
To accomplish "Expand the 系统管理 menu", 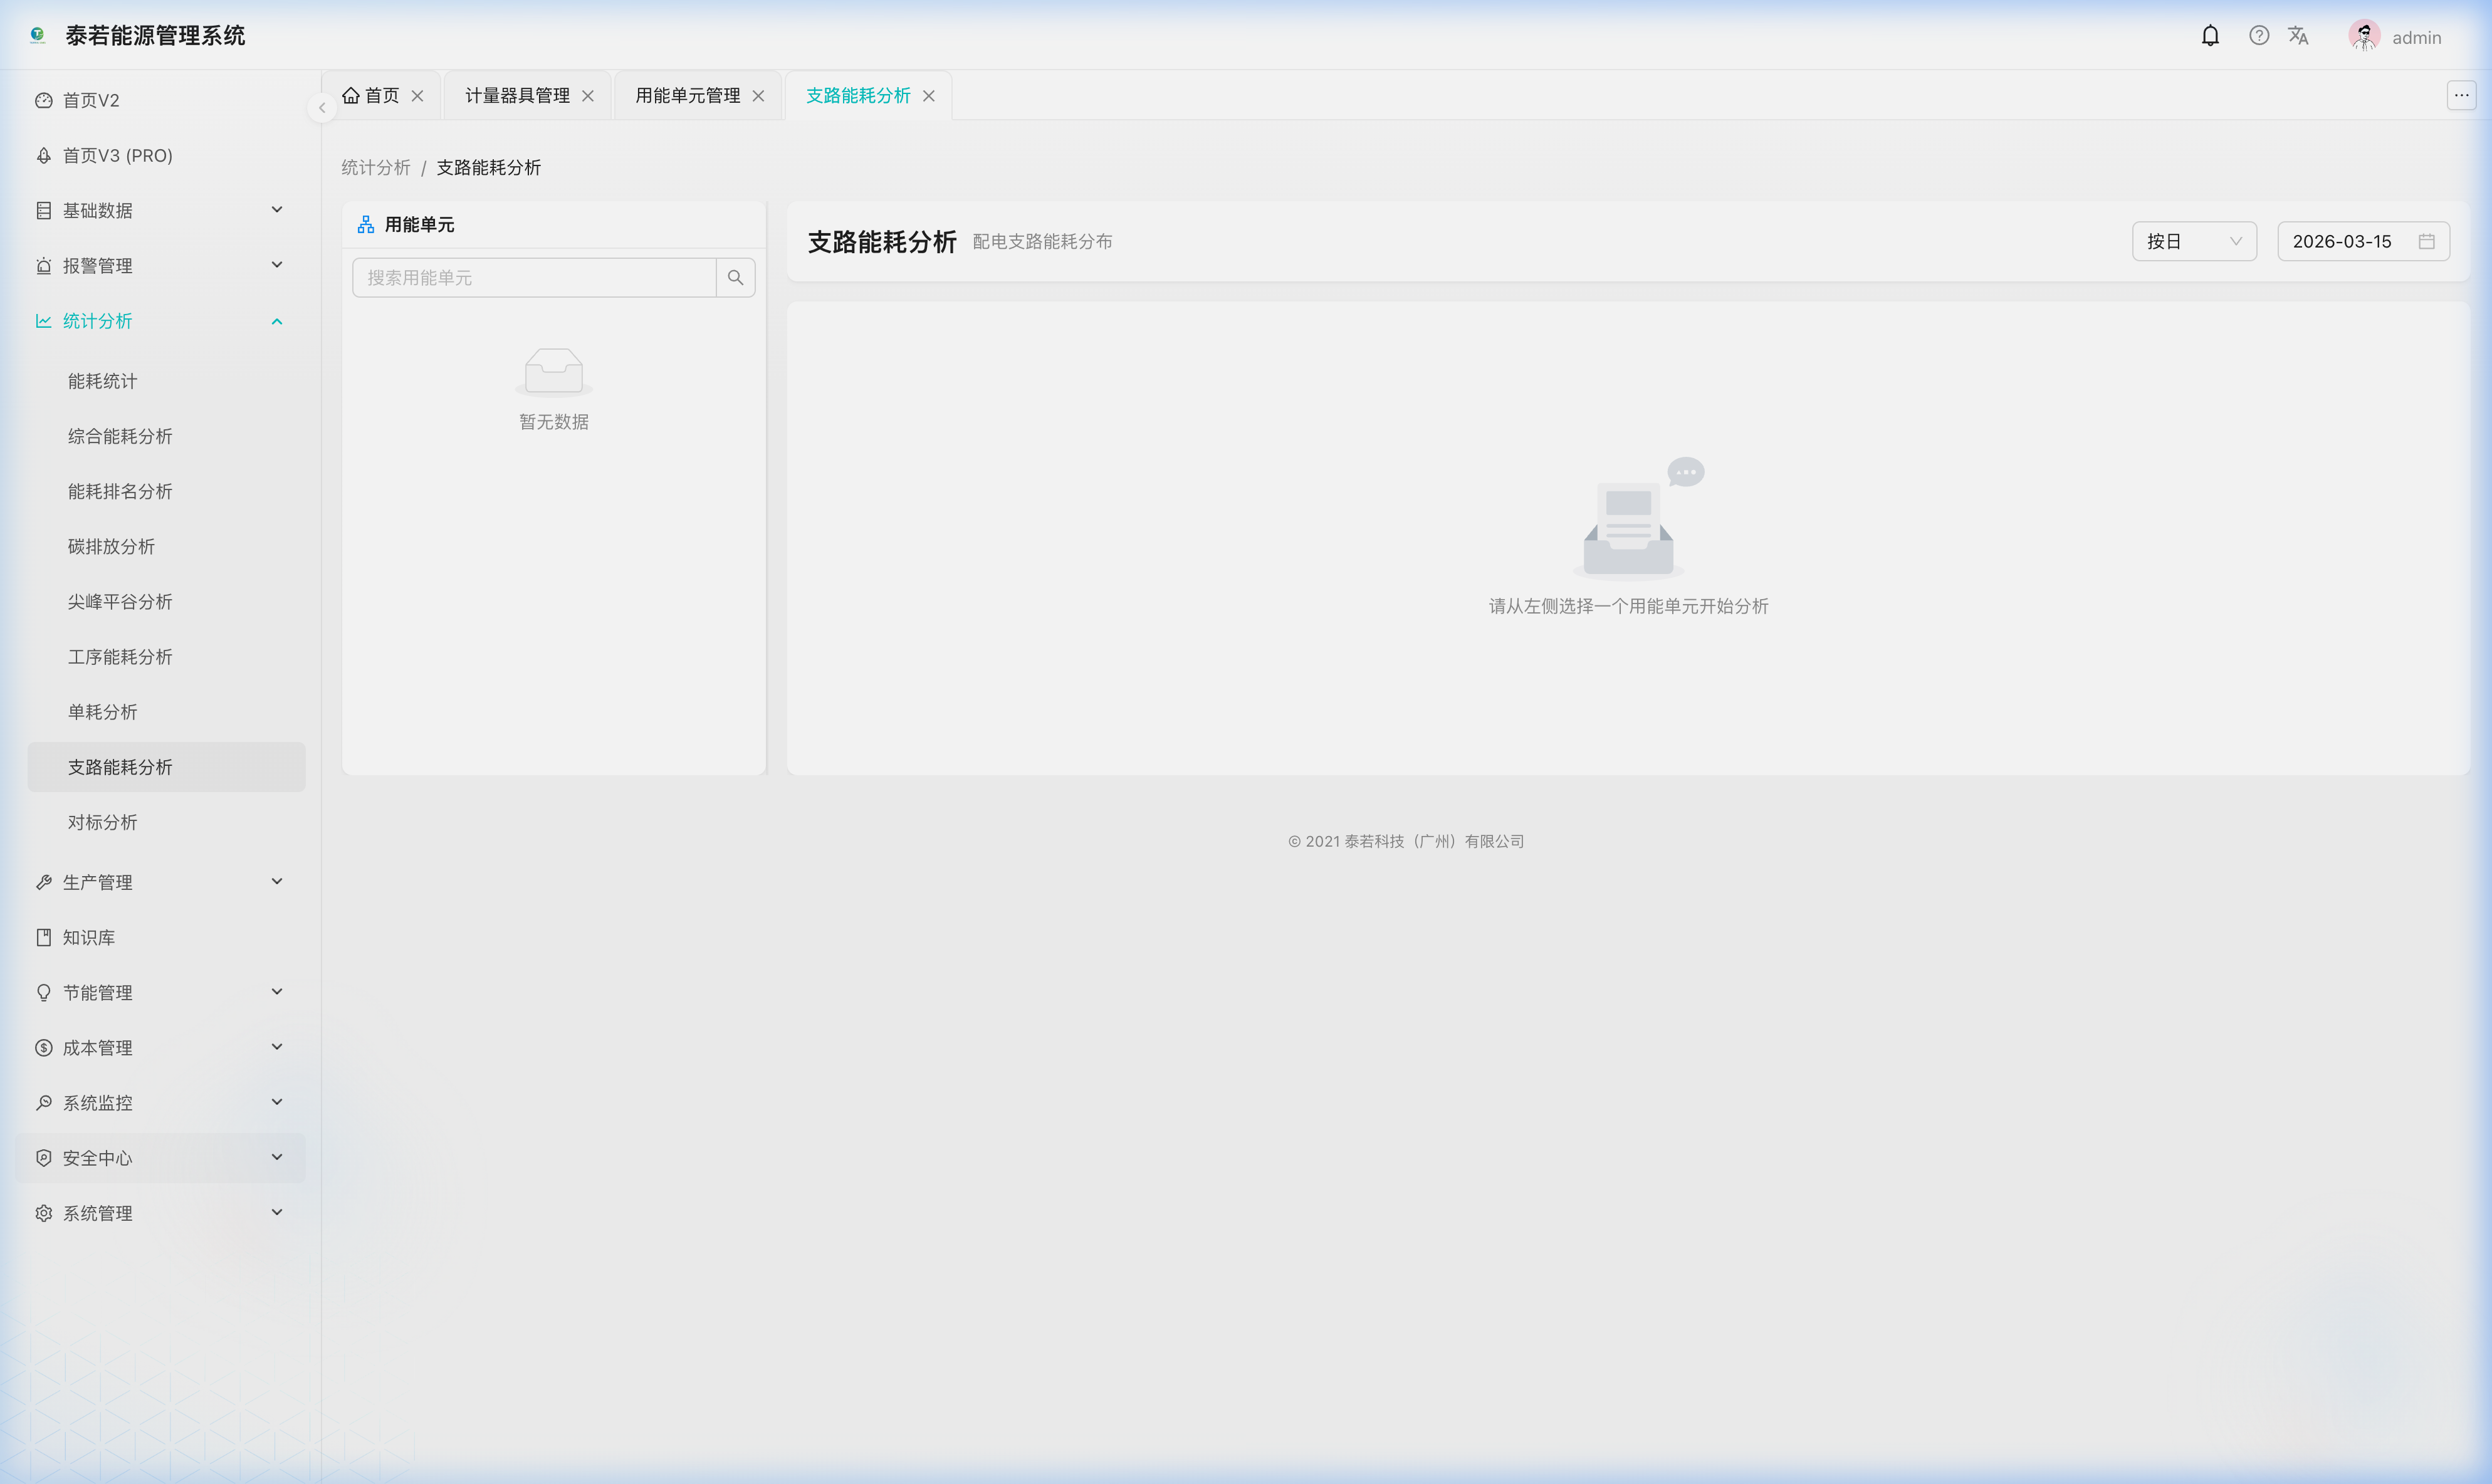I will [160, 1213].
